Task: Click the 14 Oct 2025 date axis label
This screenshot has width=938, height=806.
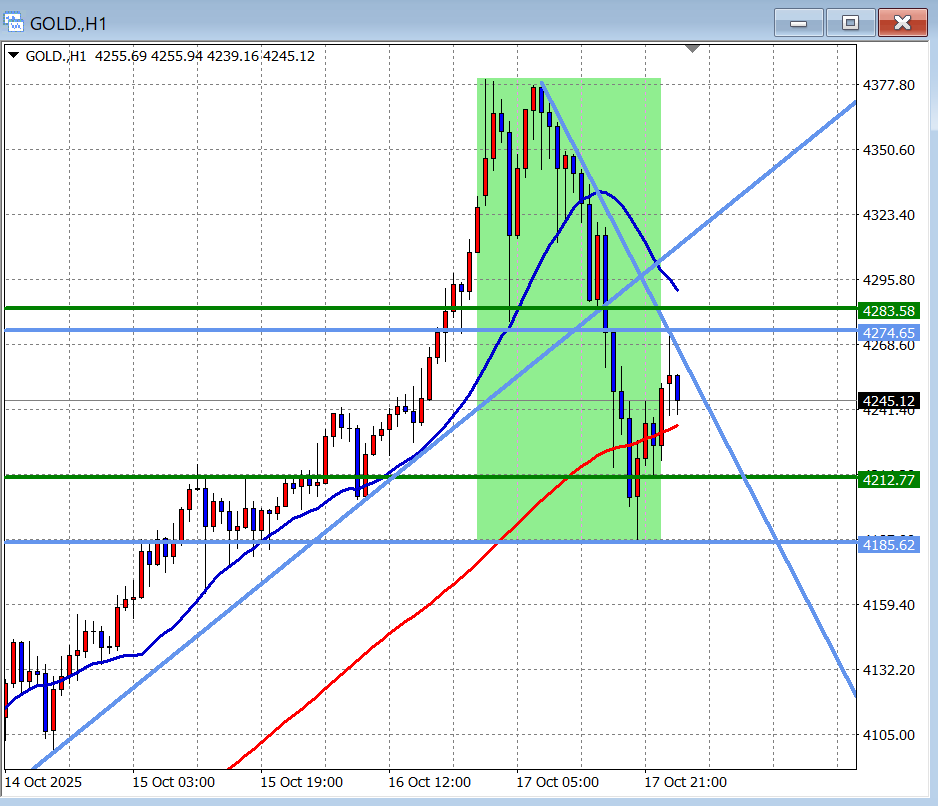Action: click(x=44, y=782)
